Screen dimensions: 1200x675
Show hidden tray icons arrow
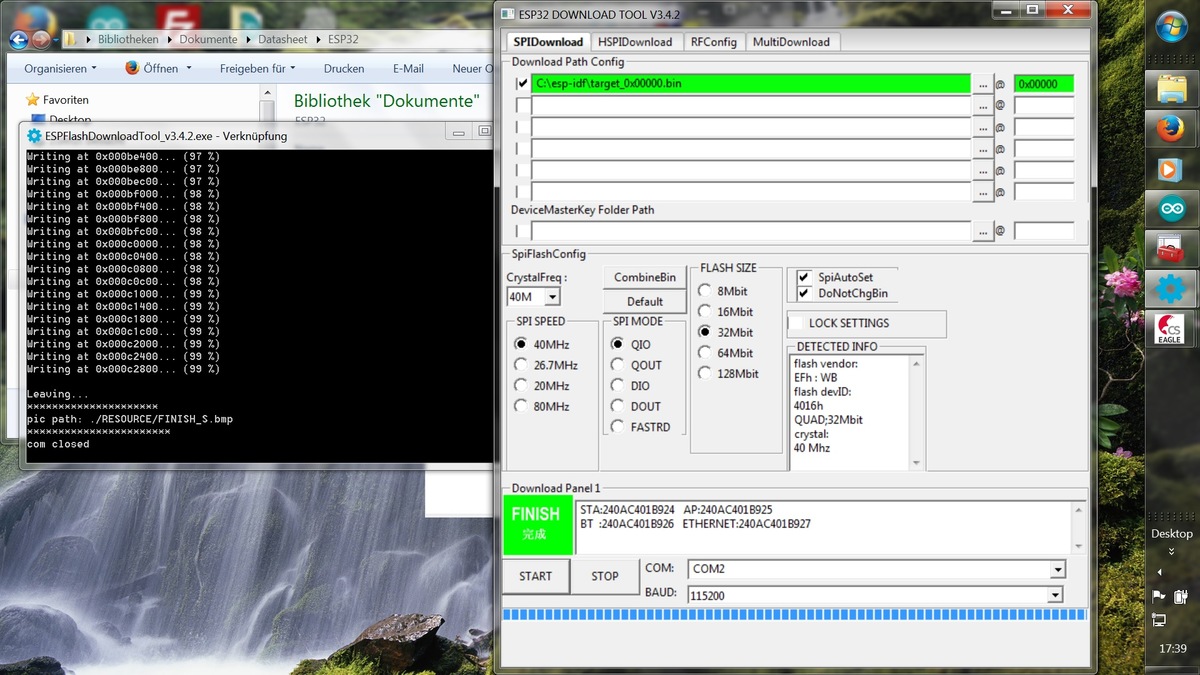point(1160,572)
